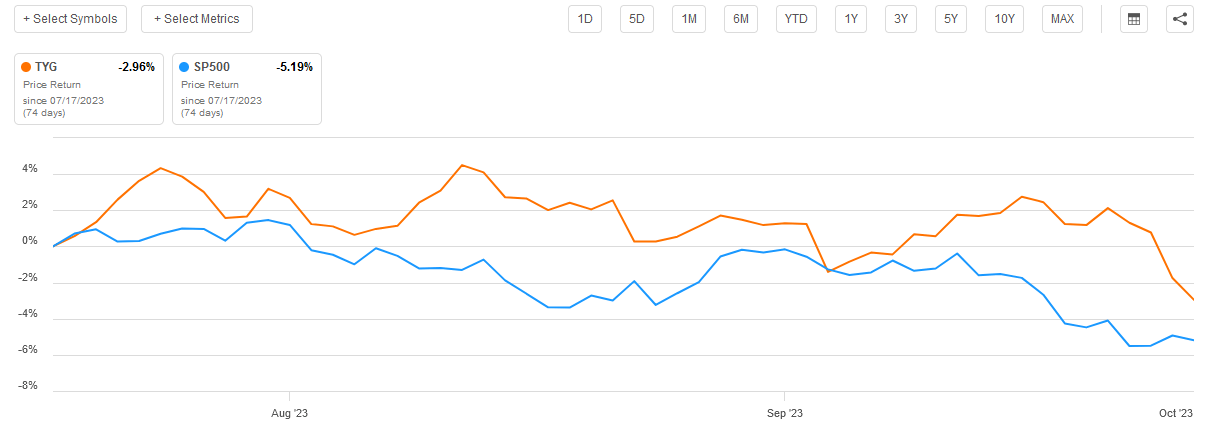Show the 1M time range
The width and height of the screenshot is (1208, 427).
click(x=689, y=19)
